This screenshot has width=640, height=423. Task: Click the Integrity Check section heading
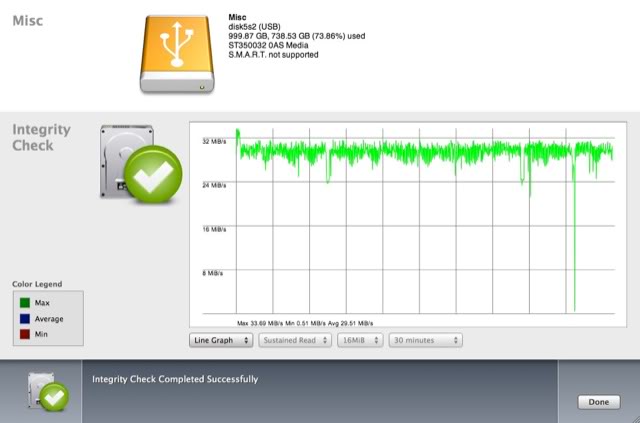pos(41,137)
